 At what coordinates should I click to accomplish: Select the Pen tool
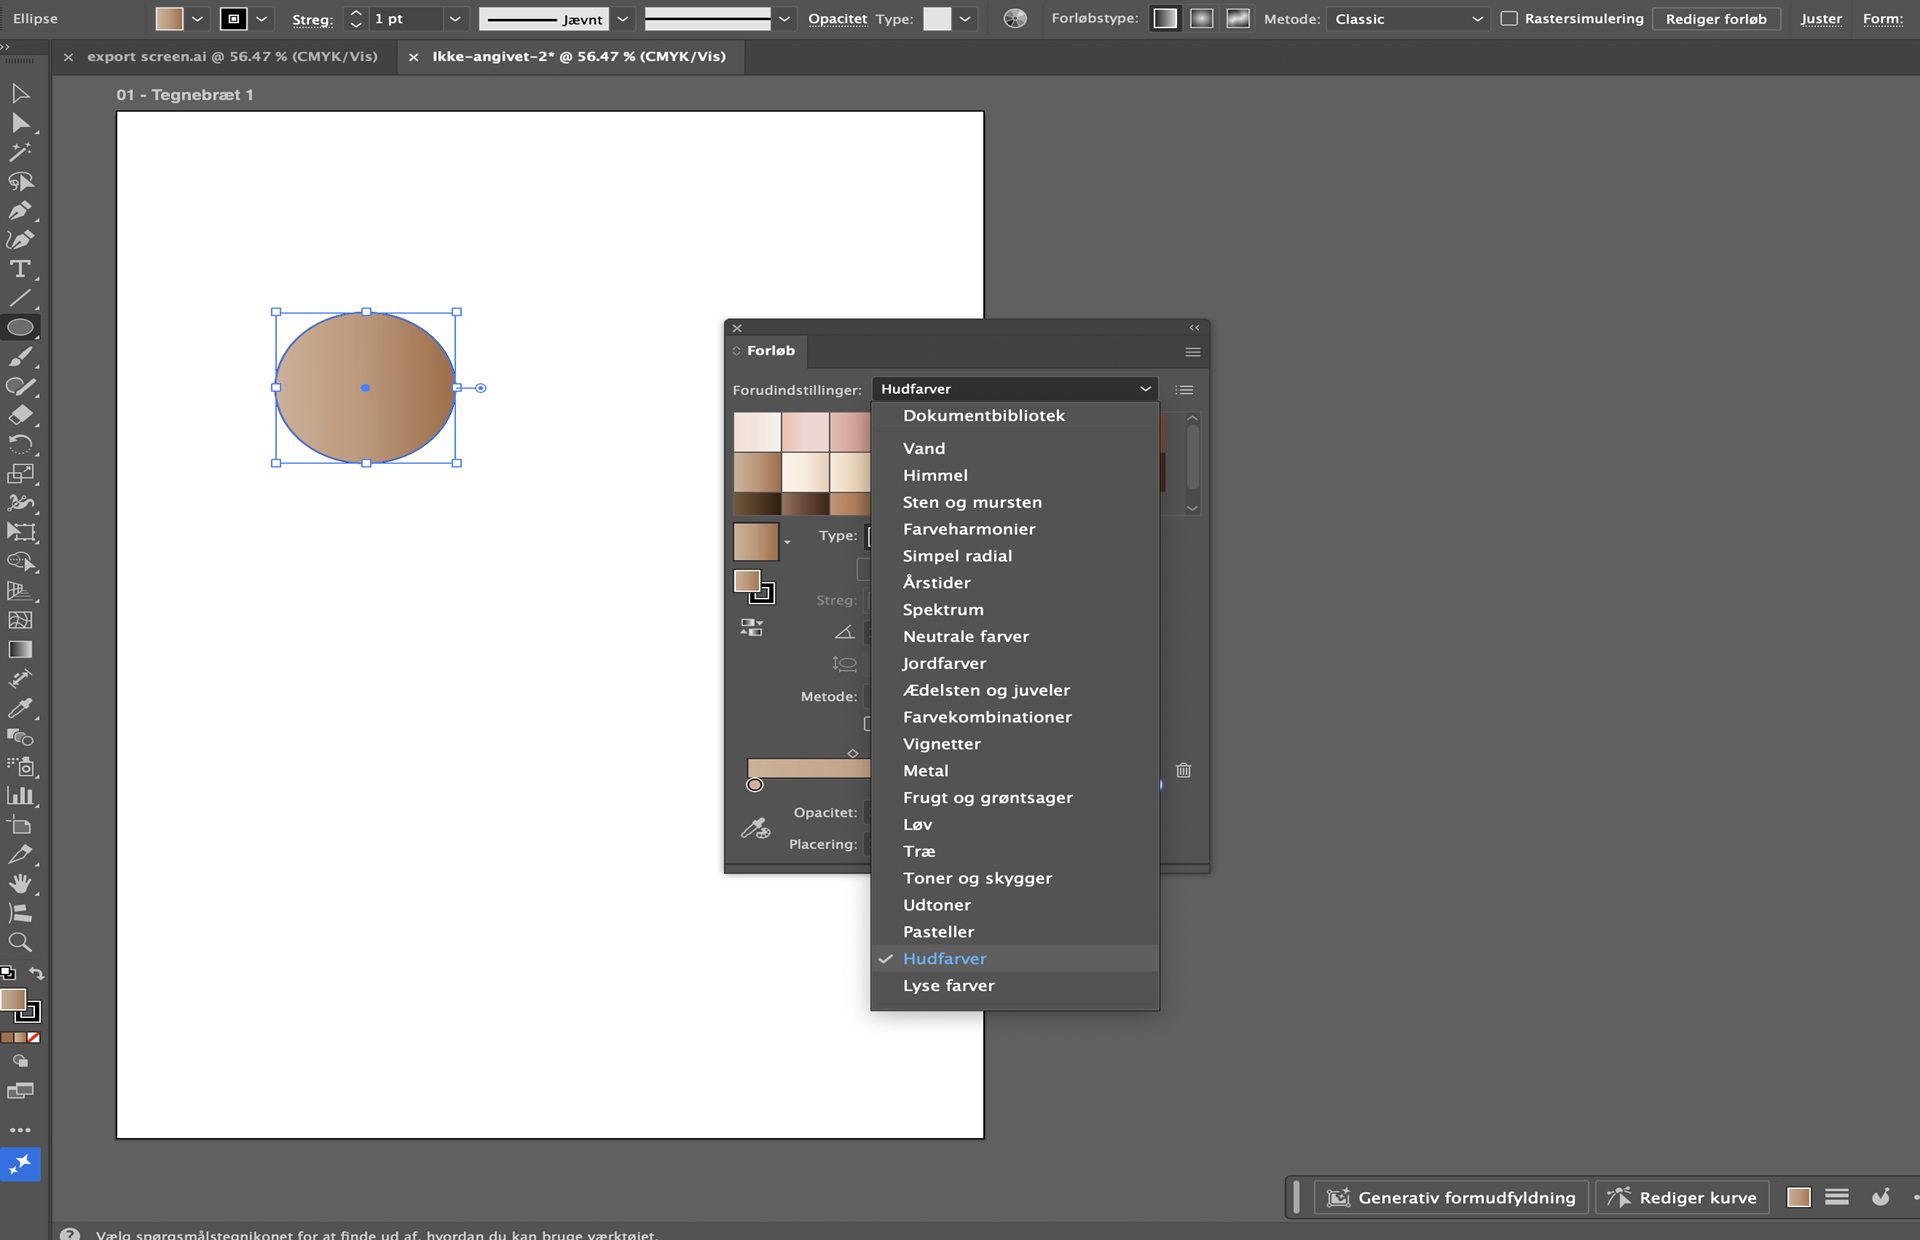(20, 211)
